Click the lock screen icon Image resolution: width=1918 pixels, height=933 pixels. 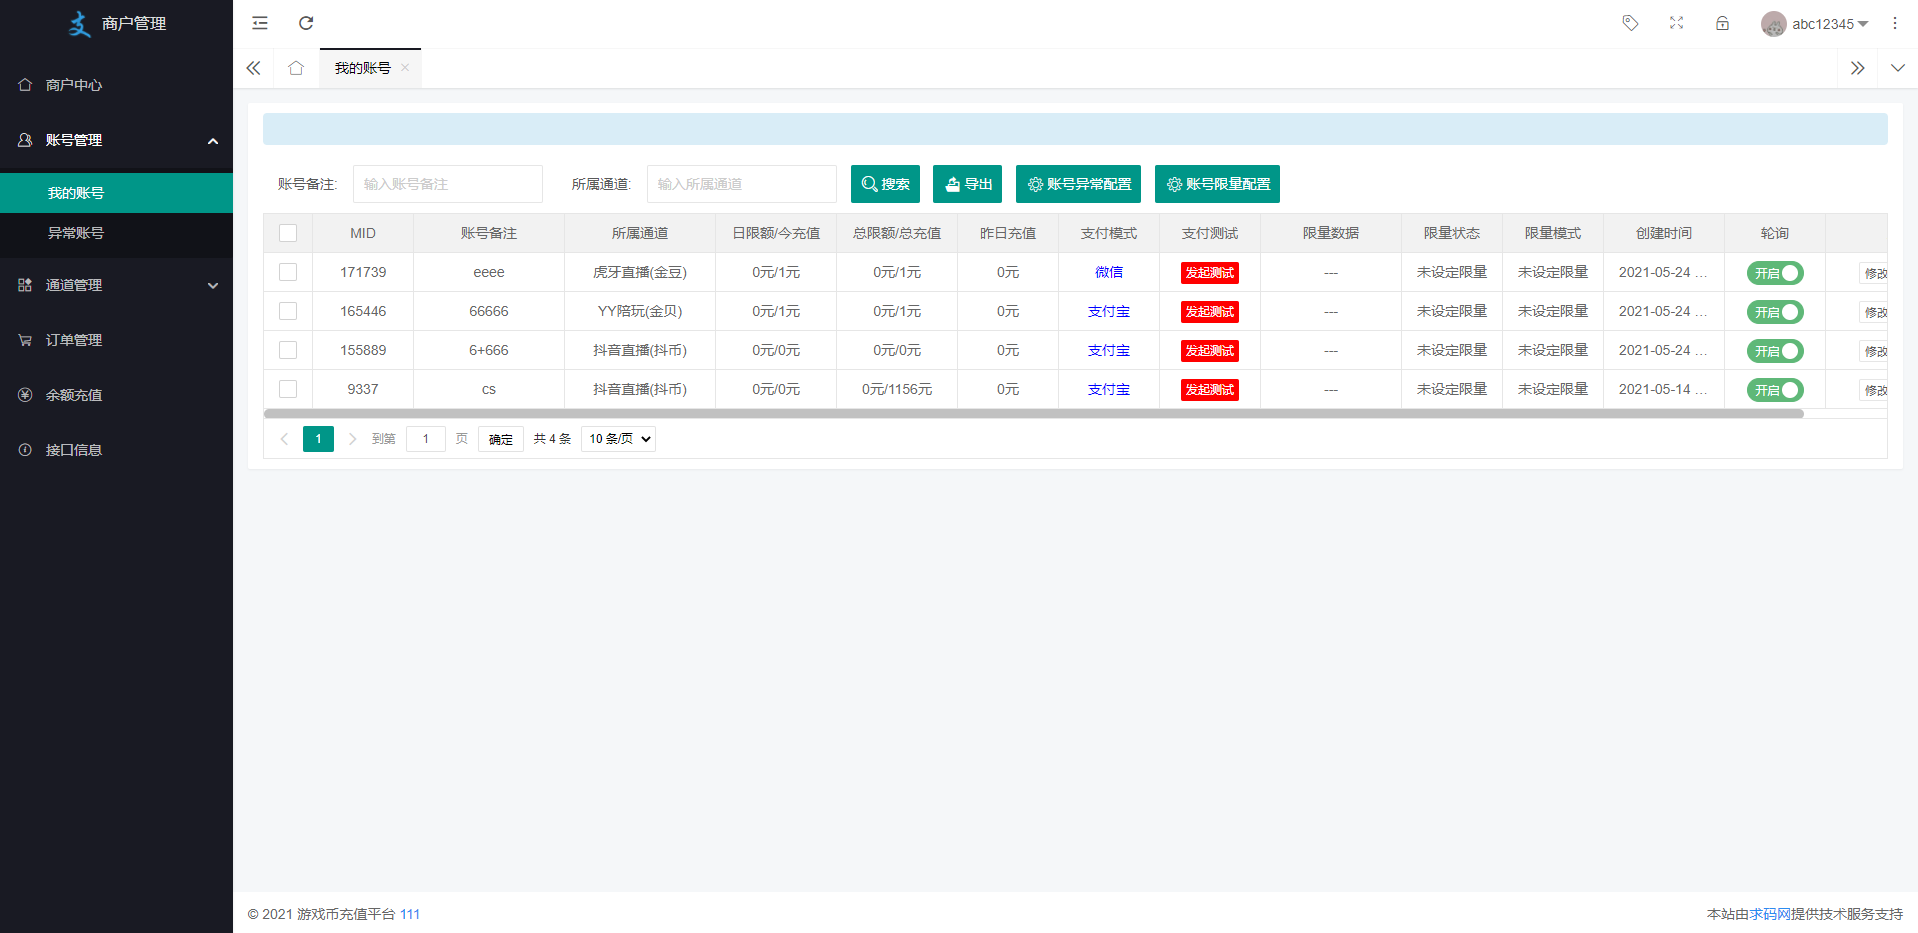tap(1722, 23)
